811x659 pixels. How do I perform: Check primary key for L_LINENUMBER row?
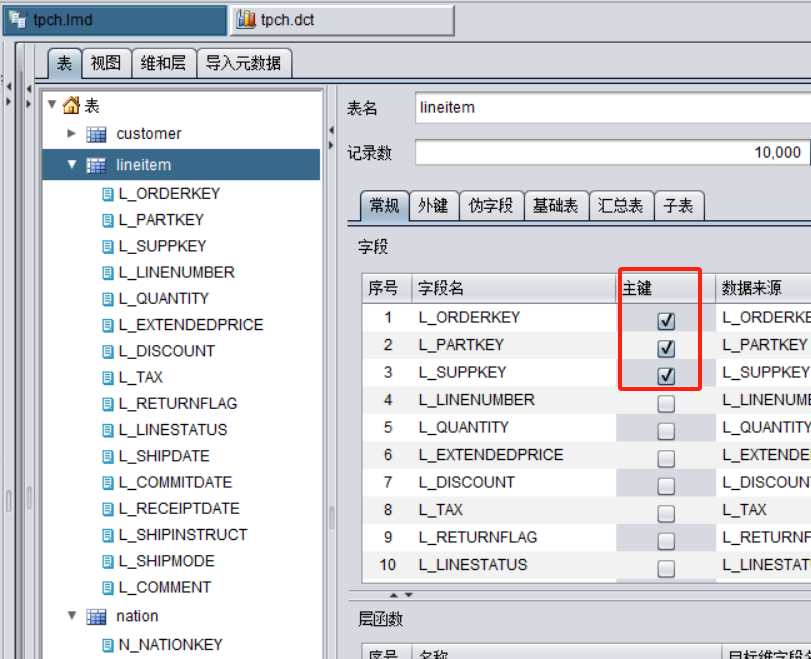pyautogui.click(x=666, y=403)
